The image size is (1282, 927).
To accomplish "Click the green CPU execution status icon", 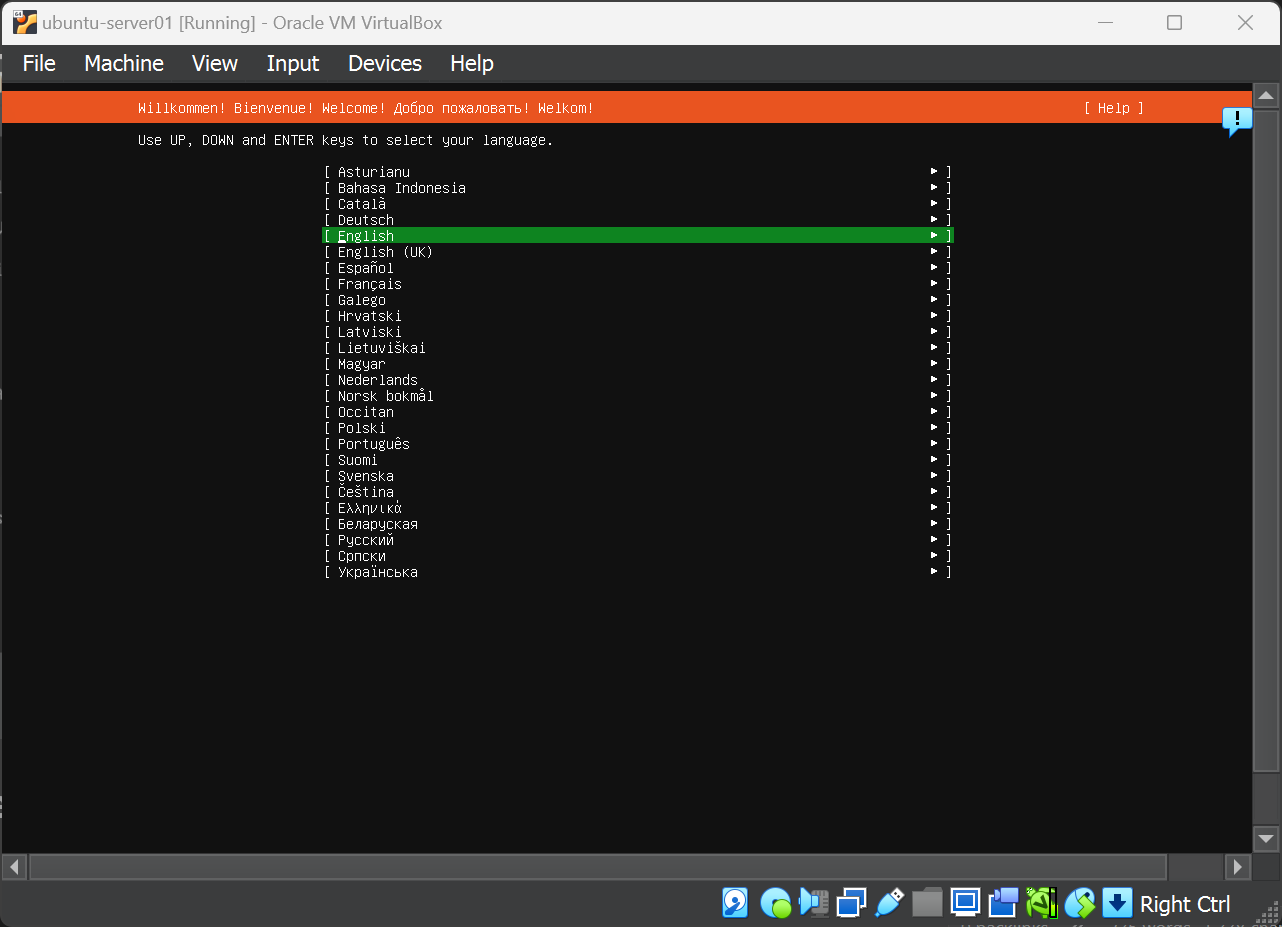I will click(x=1042, y=903).
